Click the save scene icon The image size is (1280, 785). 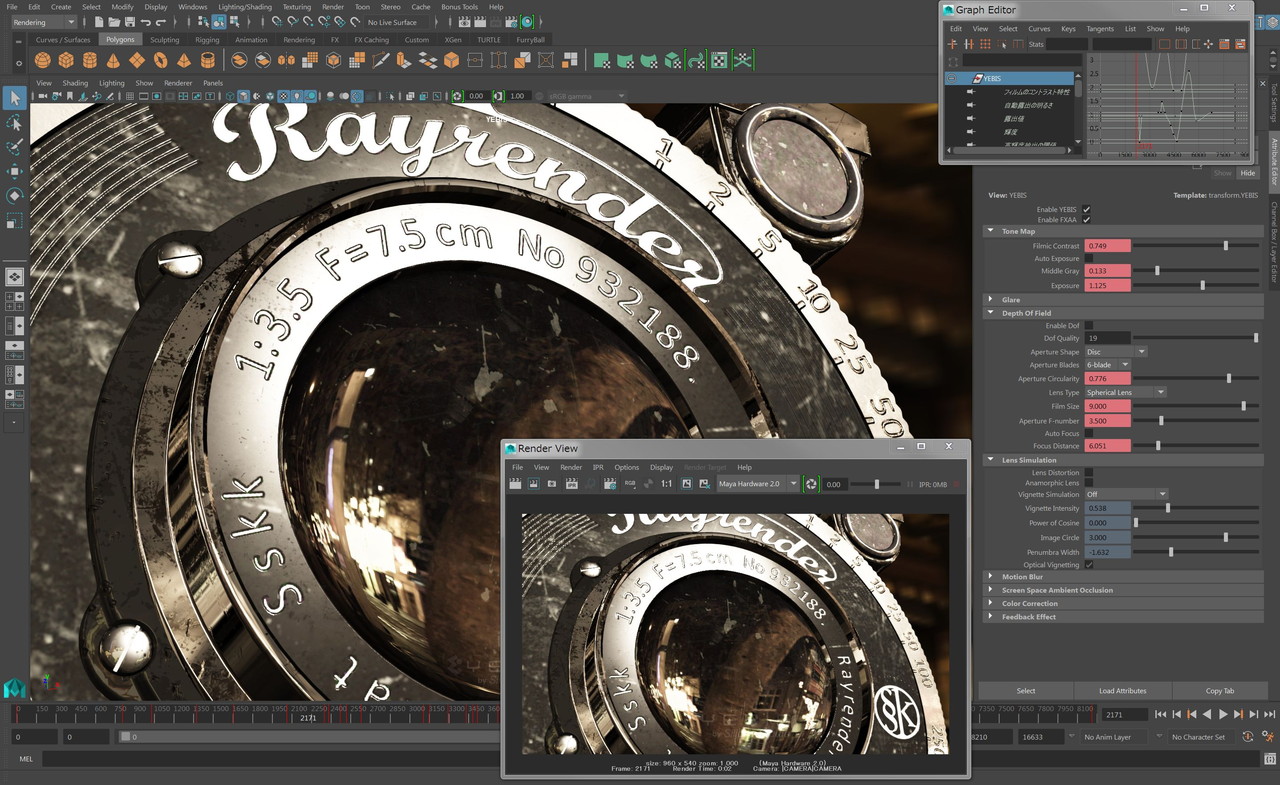pos(130,22)
